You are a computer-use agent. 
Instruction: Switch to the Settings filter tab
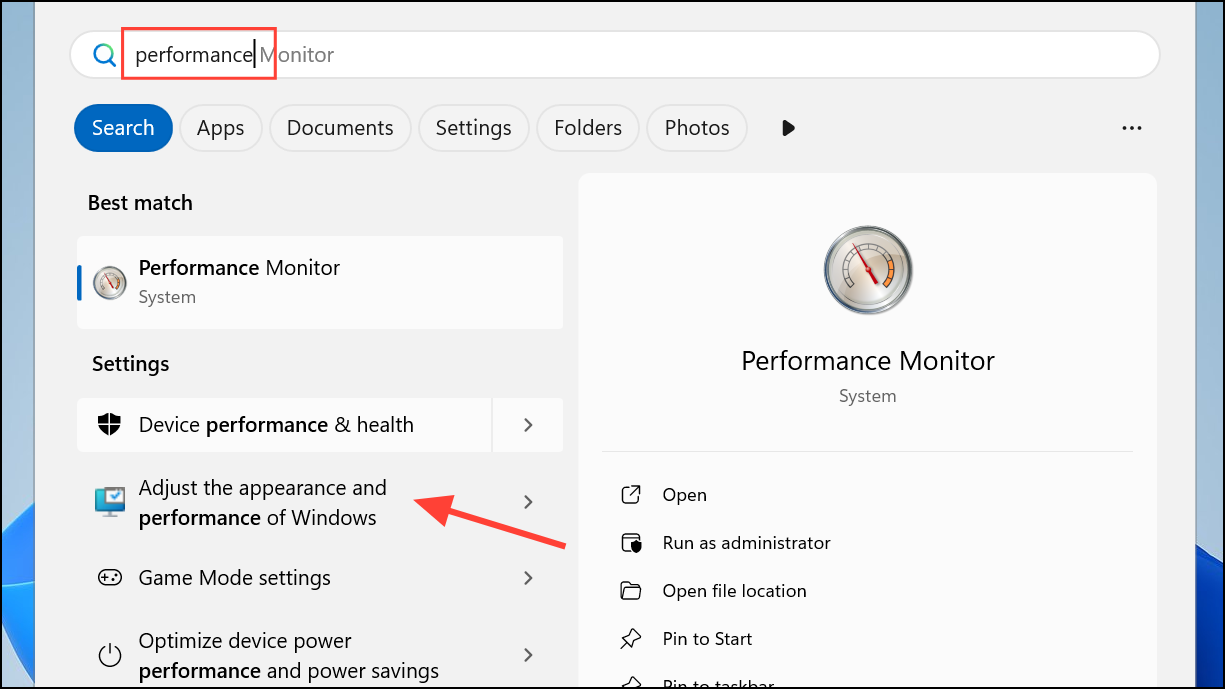click(474, 128)
